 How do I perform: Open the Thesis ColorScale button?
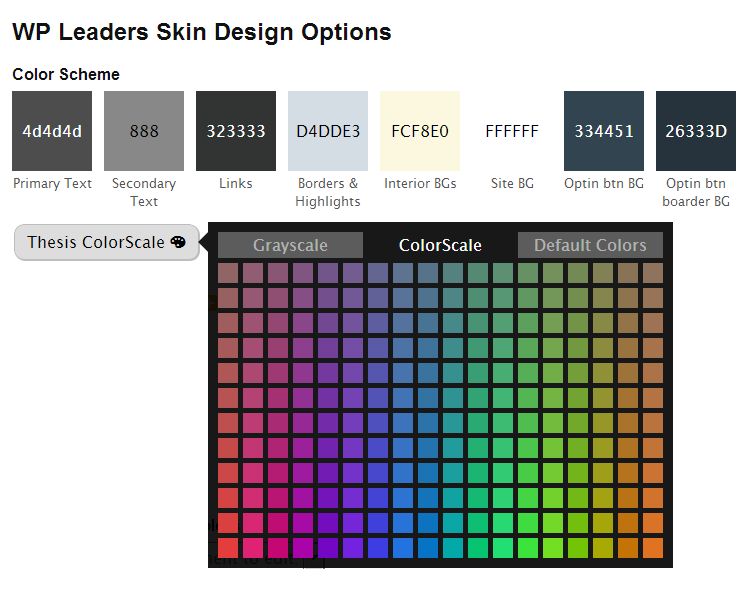[107, 242]
